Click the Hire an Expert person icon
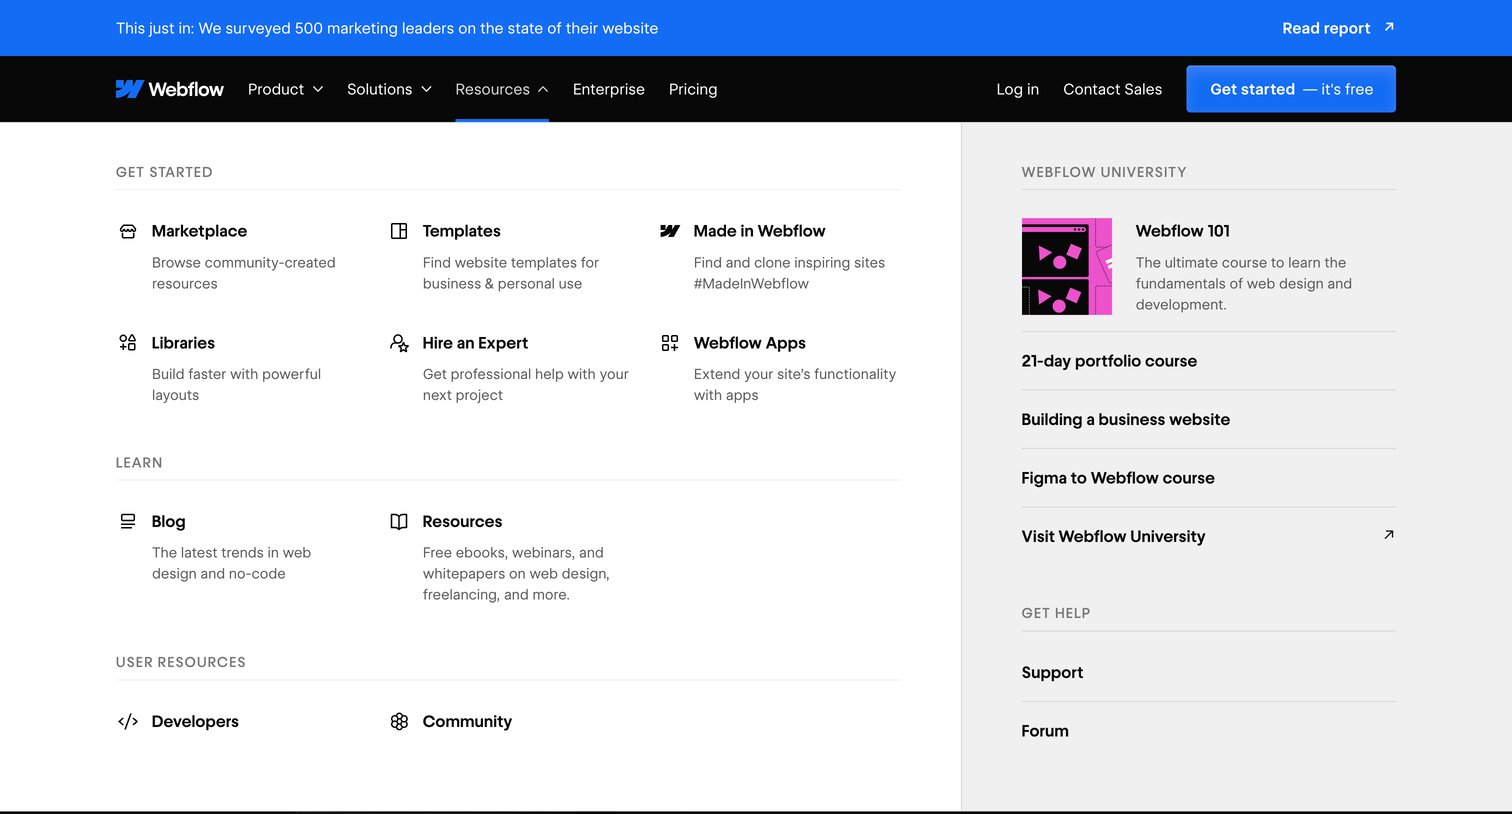 (x=399, y=343)
